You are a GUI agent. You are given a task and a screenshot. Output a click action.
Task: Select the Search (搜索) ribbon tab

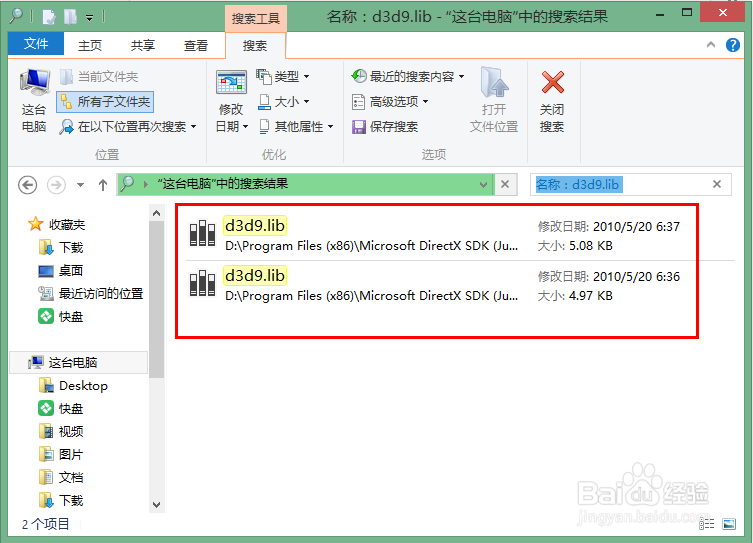[255, 46]
